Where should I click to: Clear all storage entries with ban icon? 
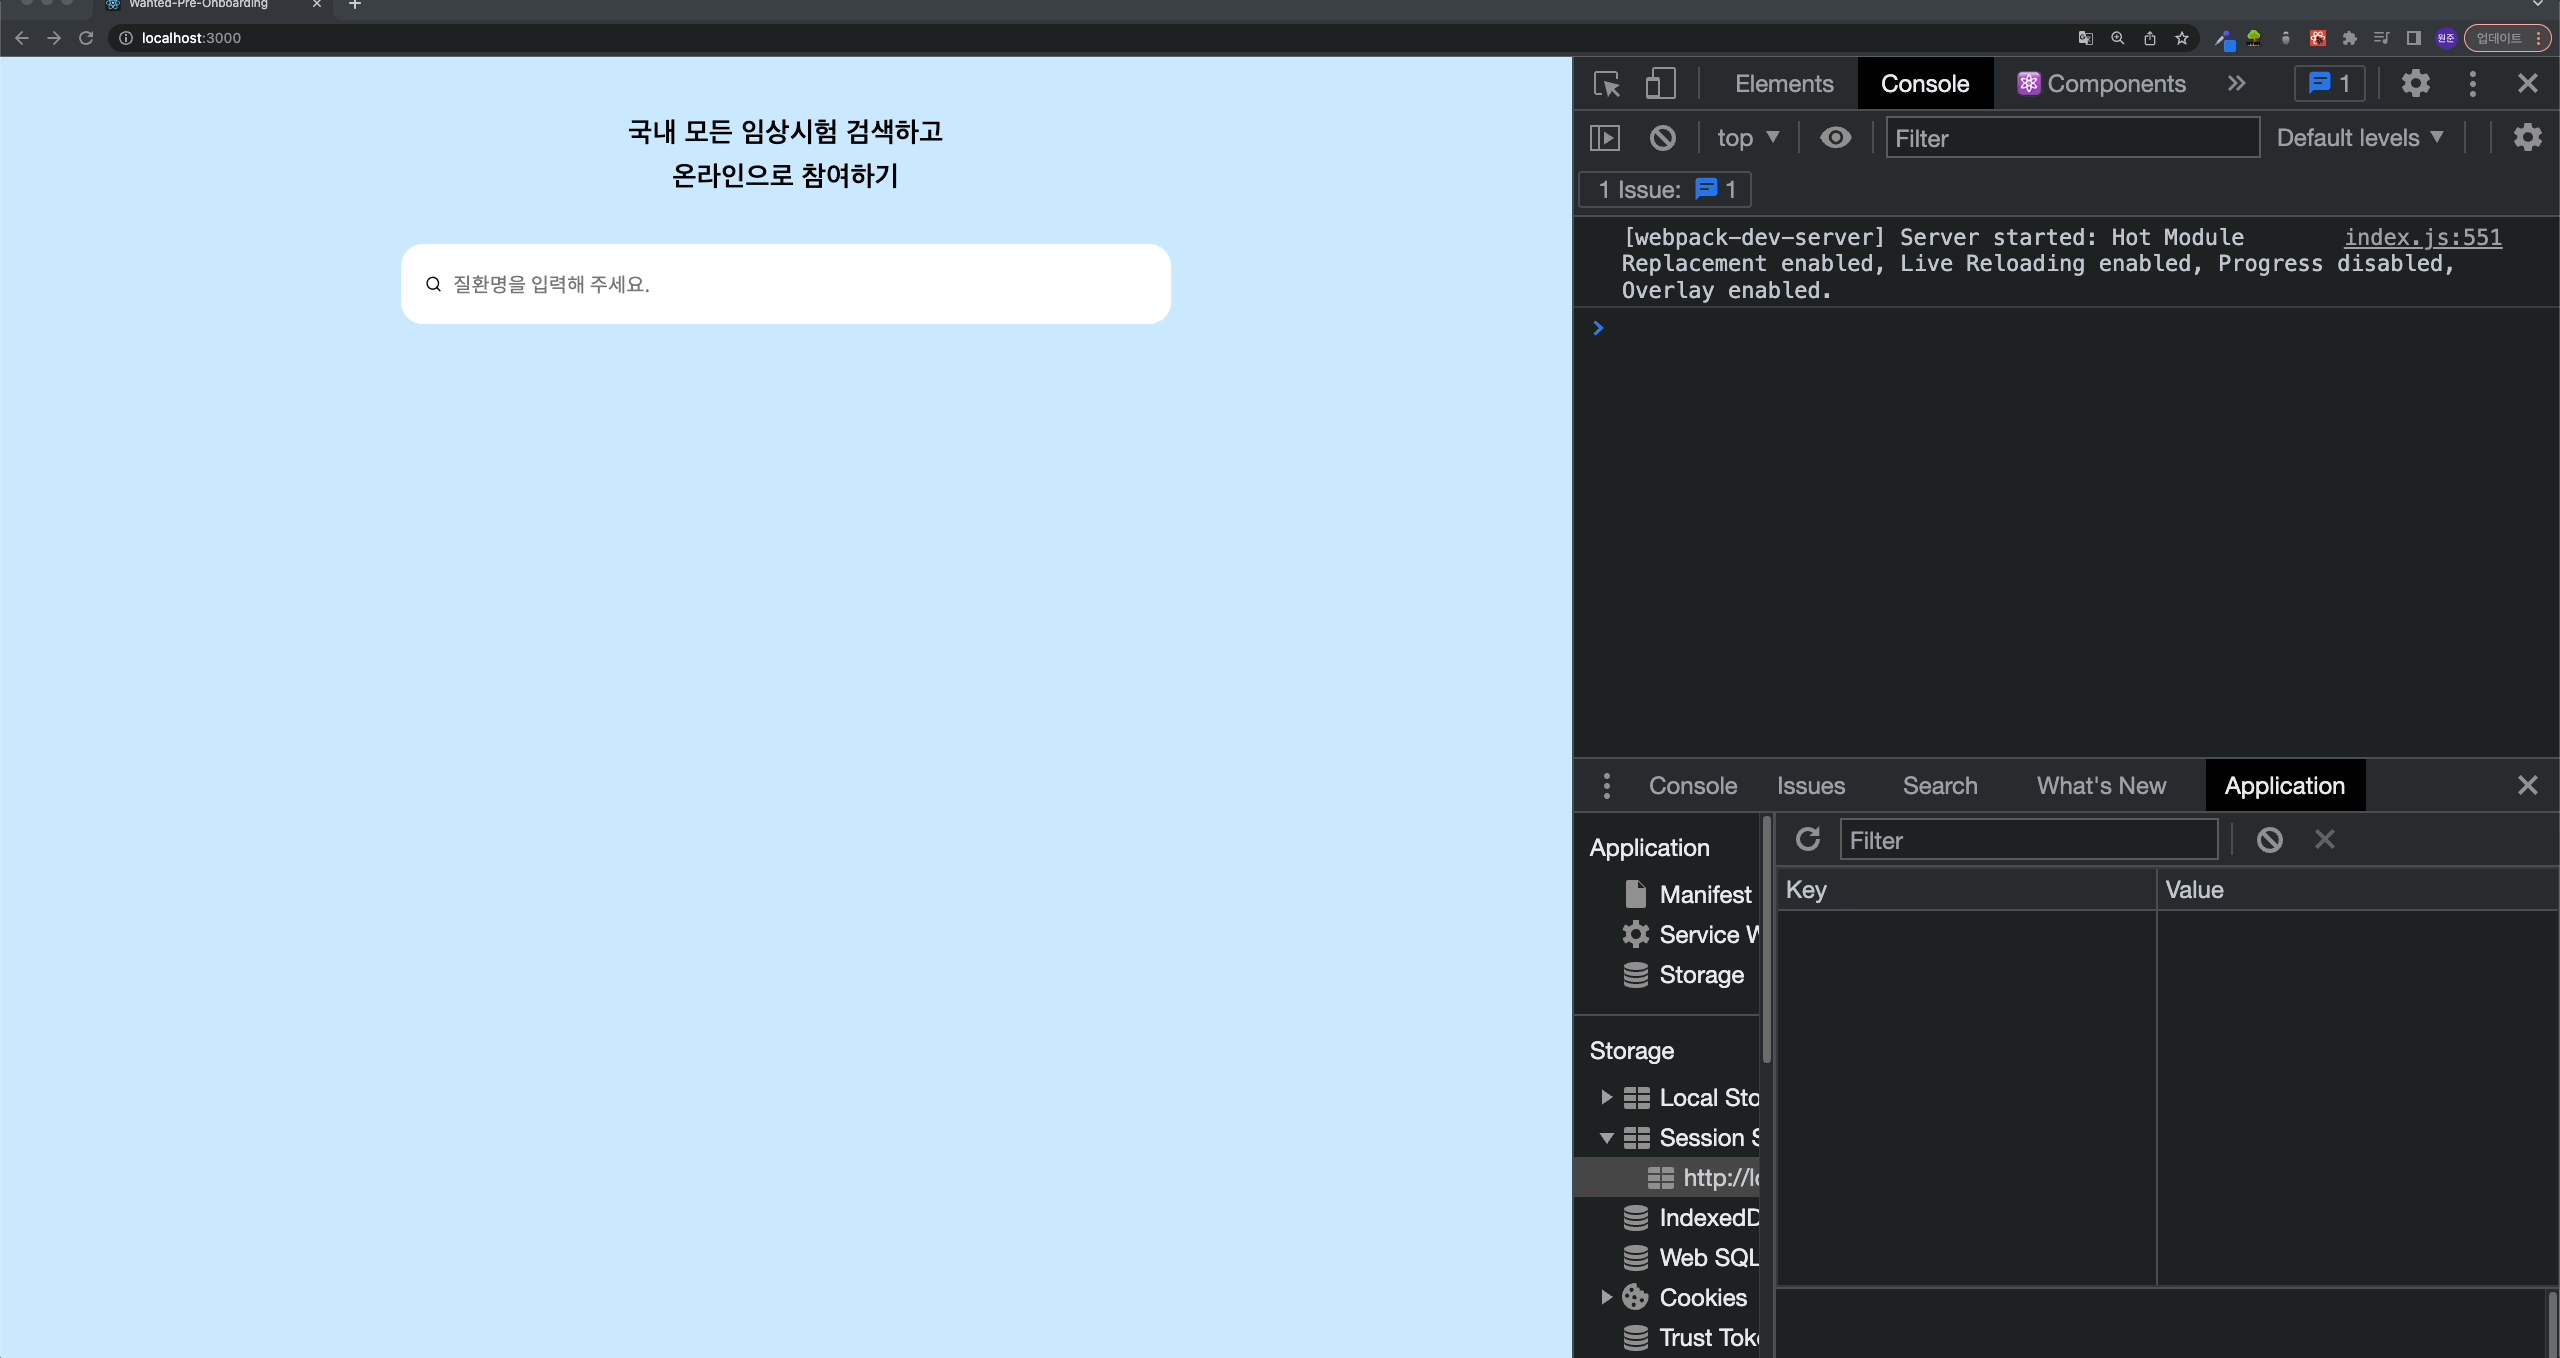coord(2270,840)
